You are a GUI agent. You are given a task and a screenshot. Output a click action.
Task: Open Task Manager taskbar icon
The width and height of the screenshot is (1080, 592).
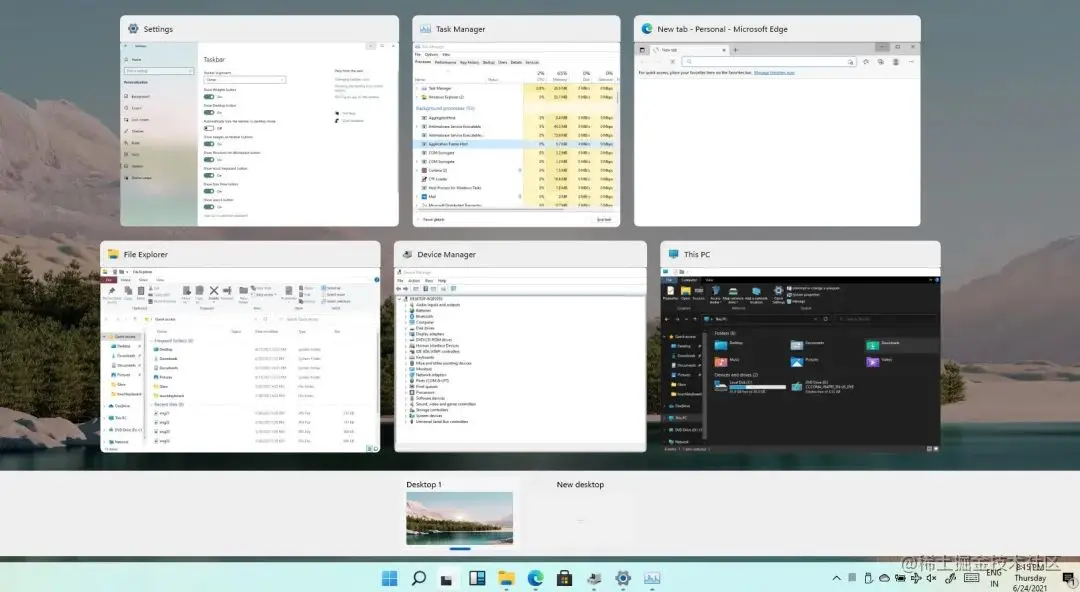[652, 578]
